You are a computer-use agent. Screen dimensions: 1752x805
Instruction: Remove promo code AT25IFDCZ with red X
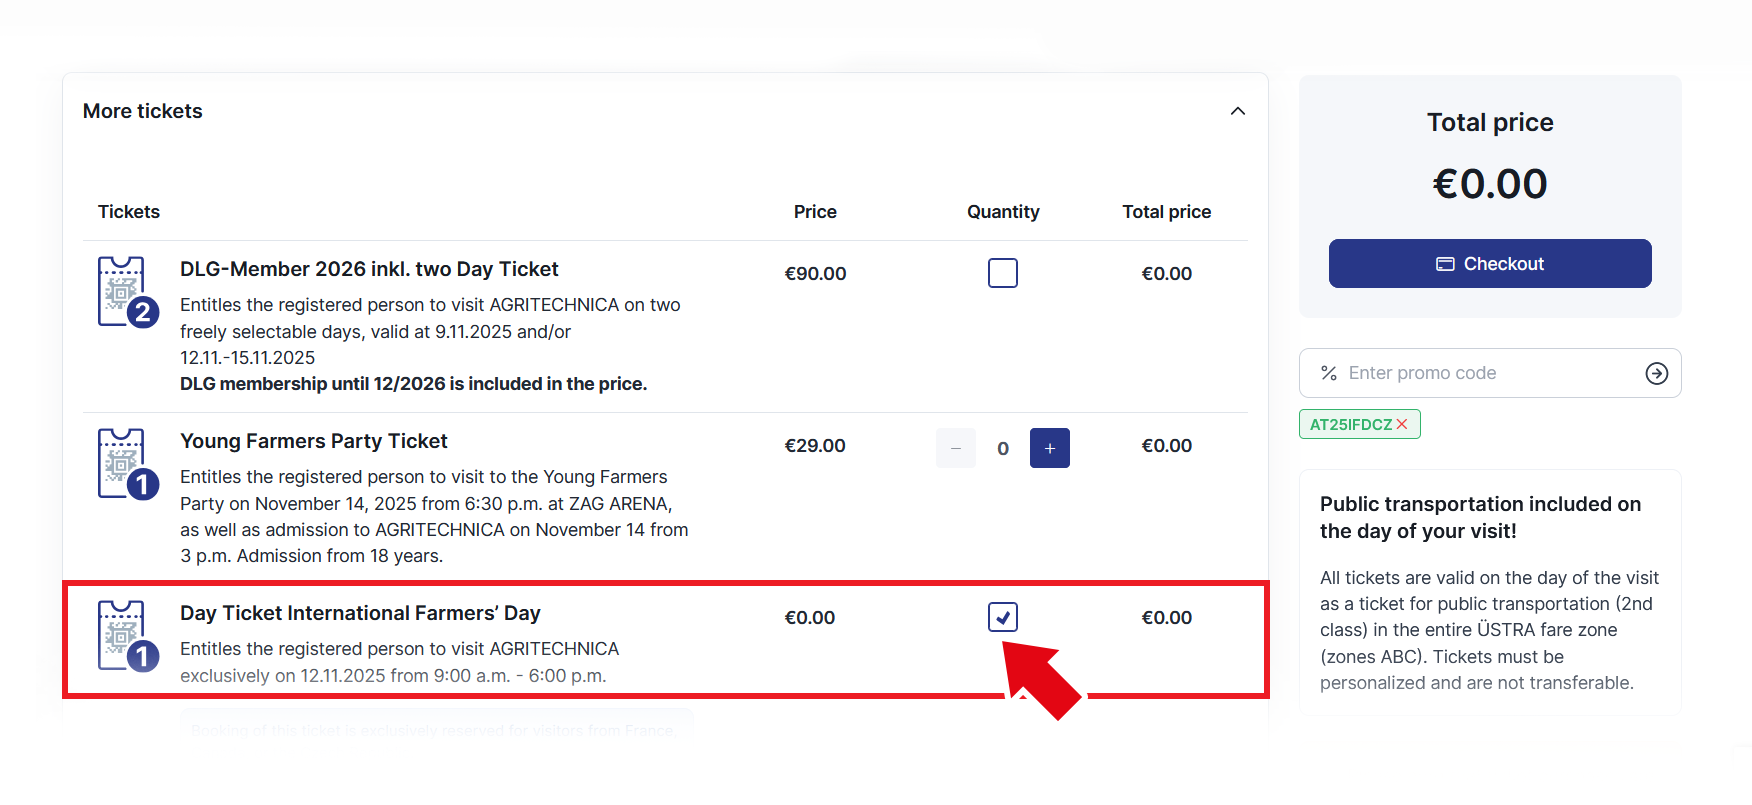[x=1402, y=424]
